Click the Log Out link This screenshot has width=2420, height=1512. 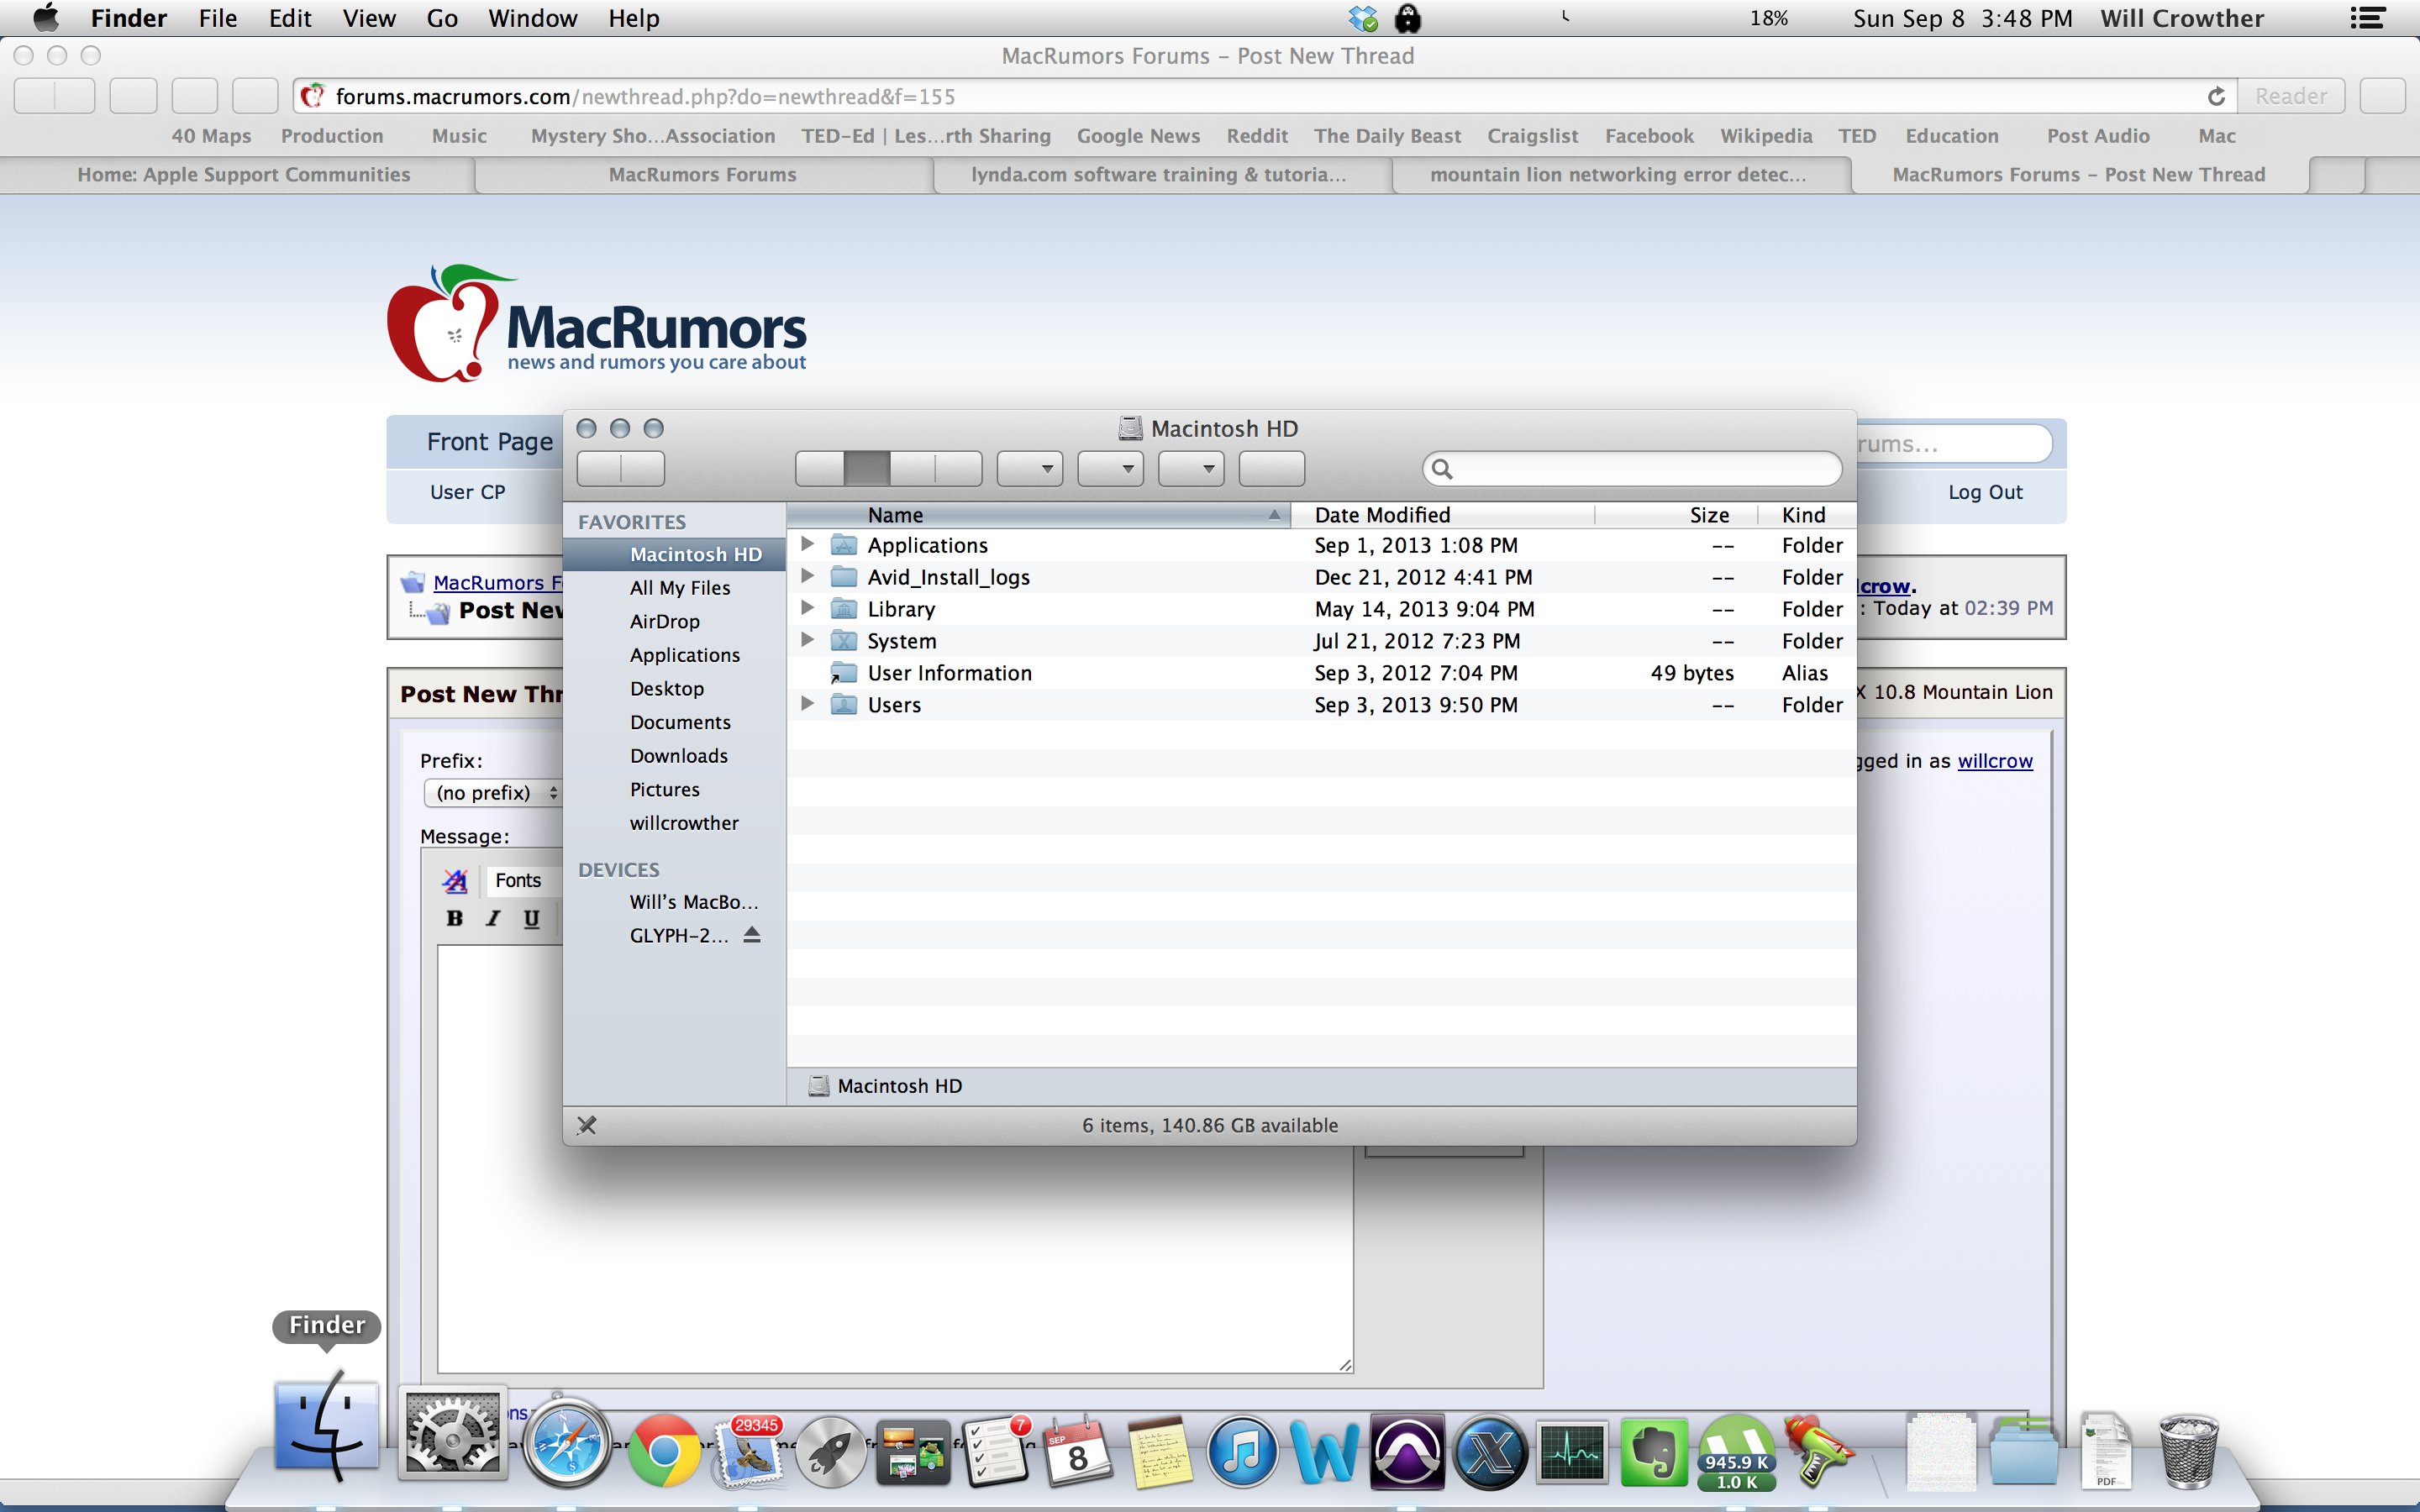click(1985, 492)
